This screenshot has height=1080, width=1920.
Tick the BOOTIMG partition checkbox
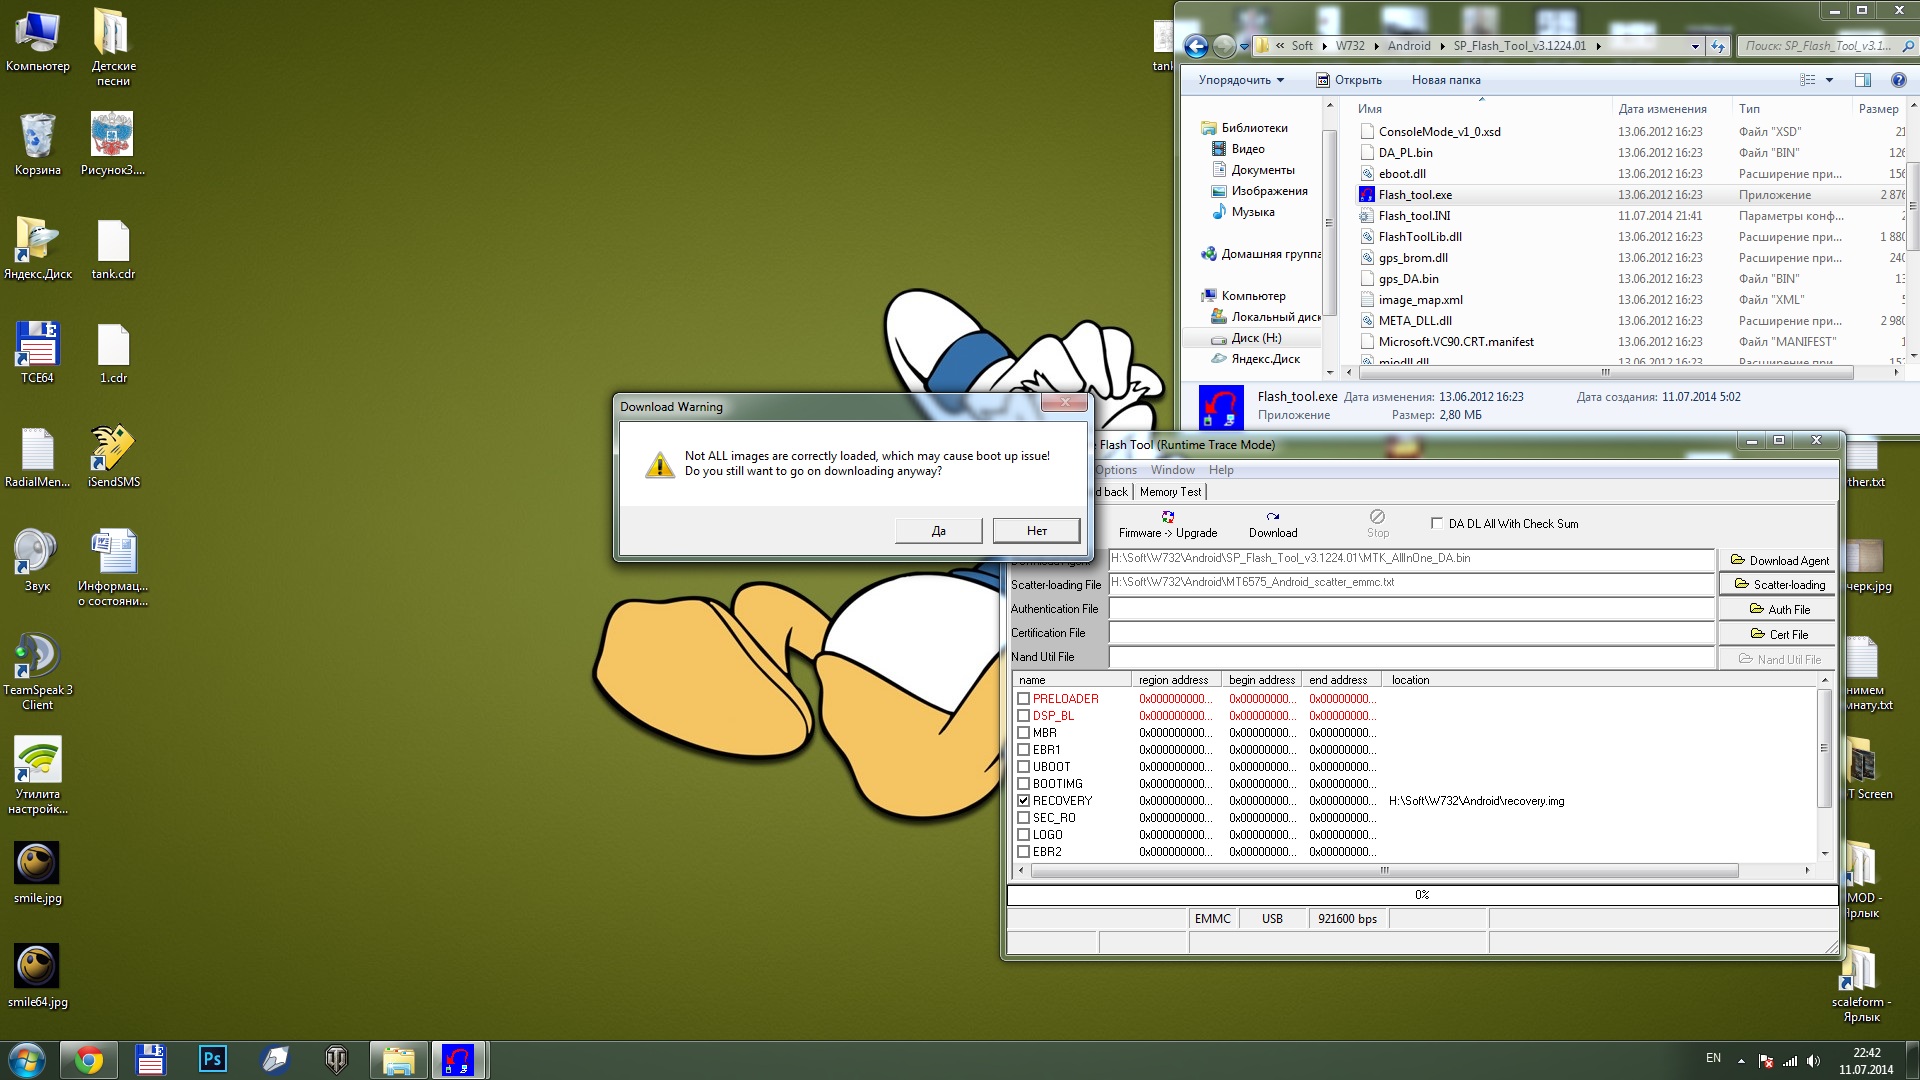click(1023, 784)
